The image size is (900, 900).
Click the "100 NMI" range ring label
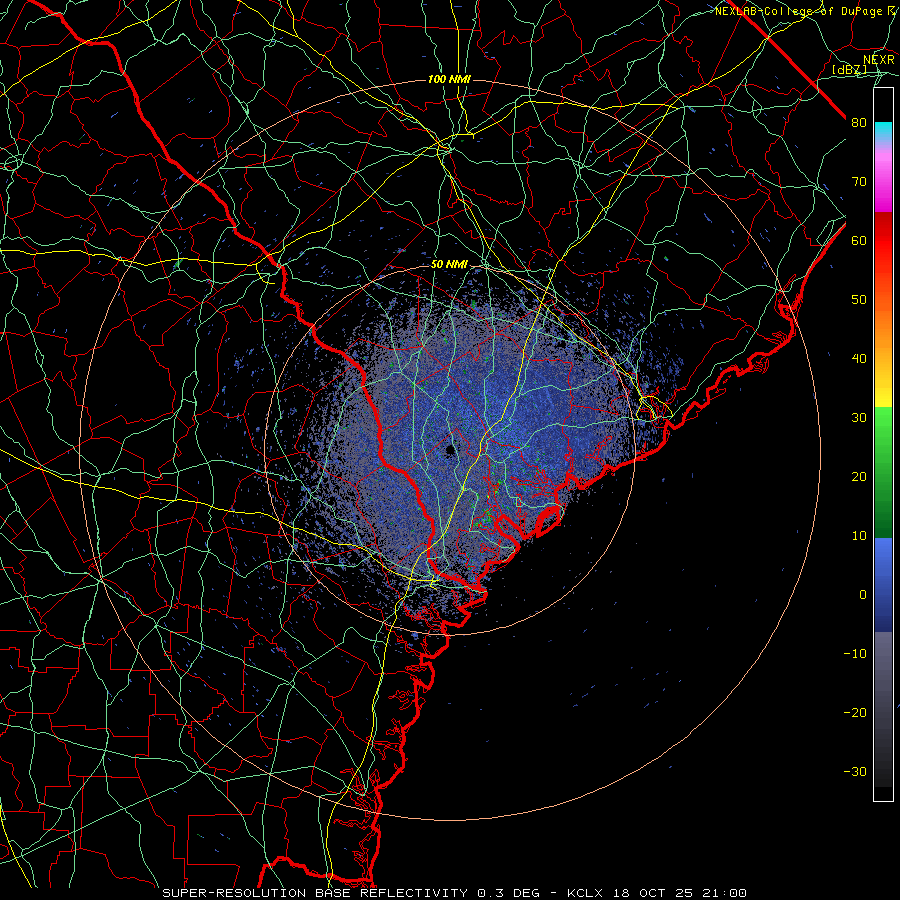(x=449, y=79)
